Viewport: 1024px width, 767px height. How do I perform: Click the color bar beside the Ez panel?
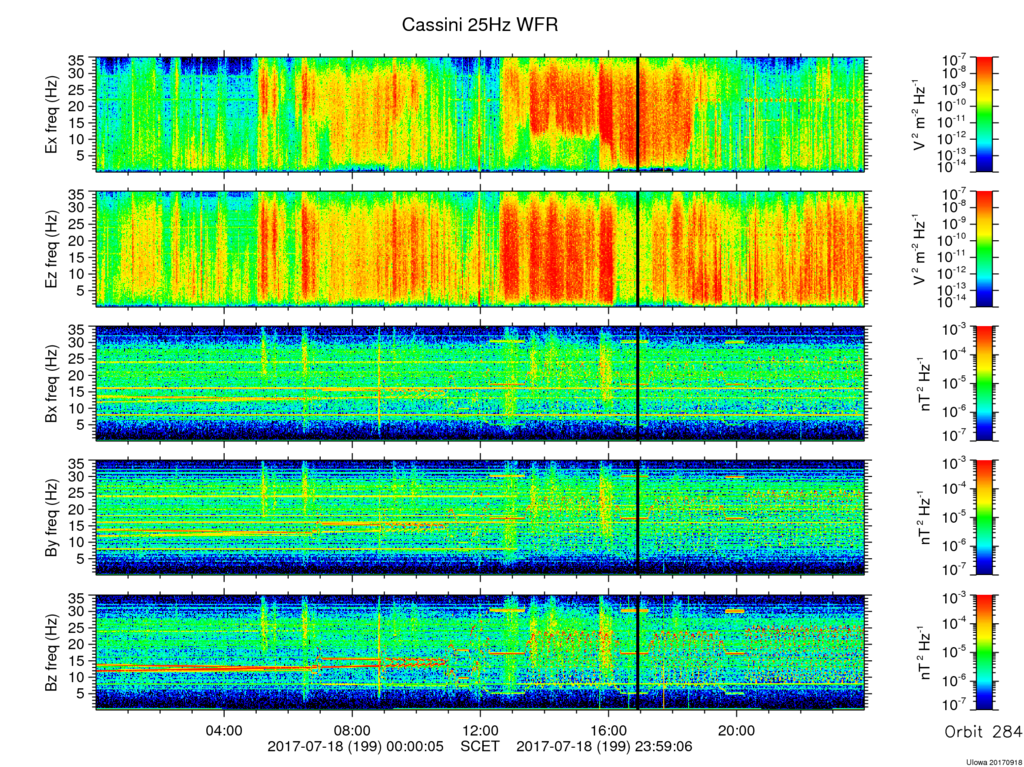(x=984, y=249)
